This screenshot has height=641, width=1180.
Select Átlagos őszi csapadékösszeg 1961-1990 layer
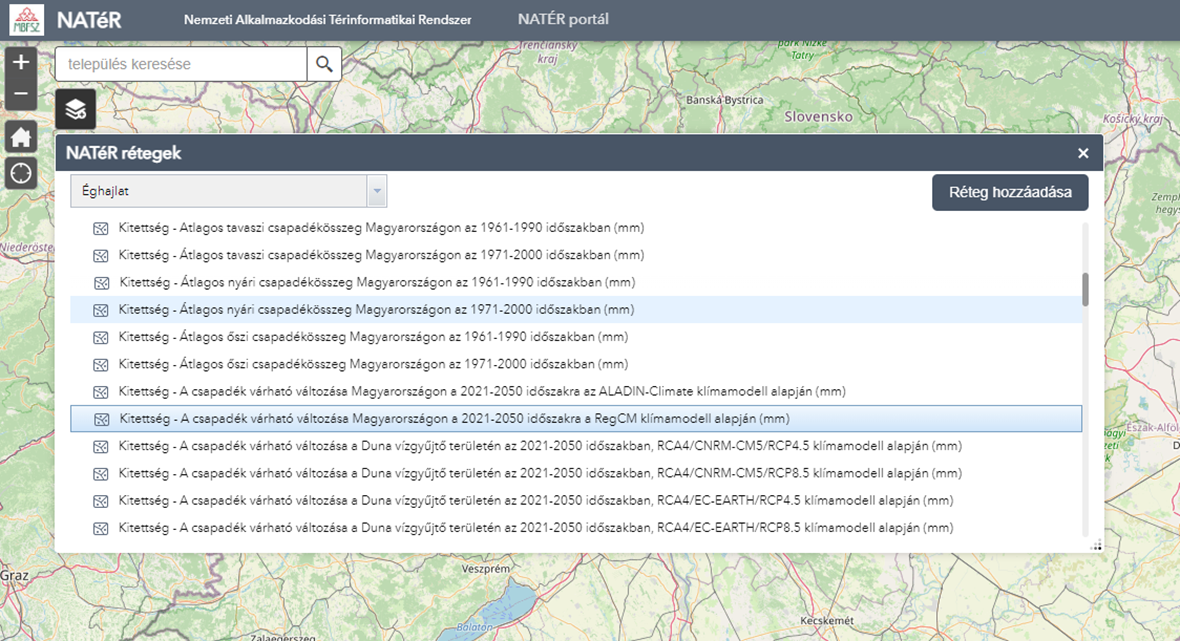click(x=373, y=336)
